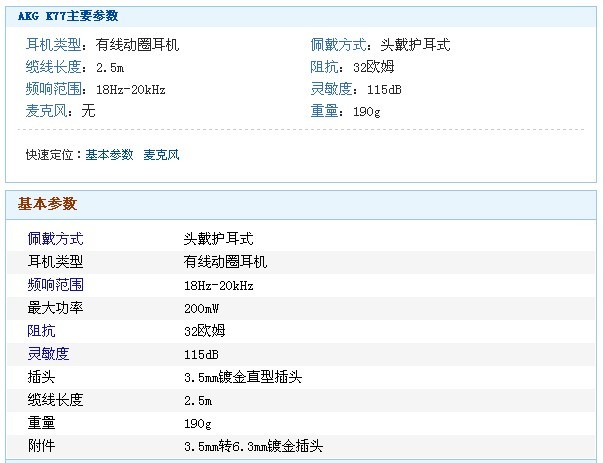
Task: Open the 佩戴方式 link in the 主要参数 summary
Action: point(338,45)
